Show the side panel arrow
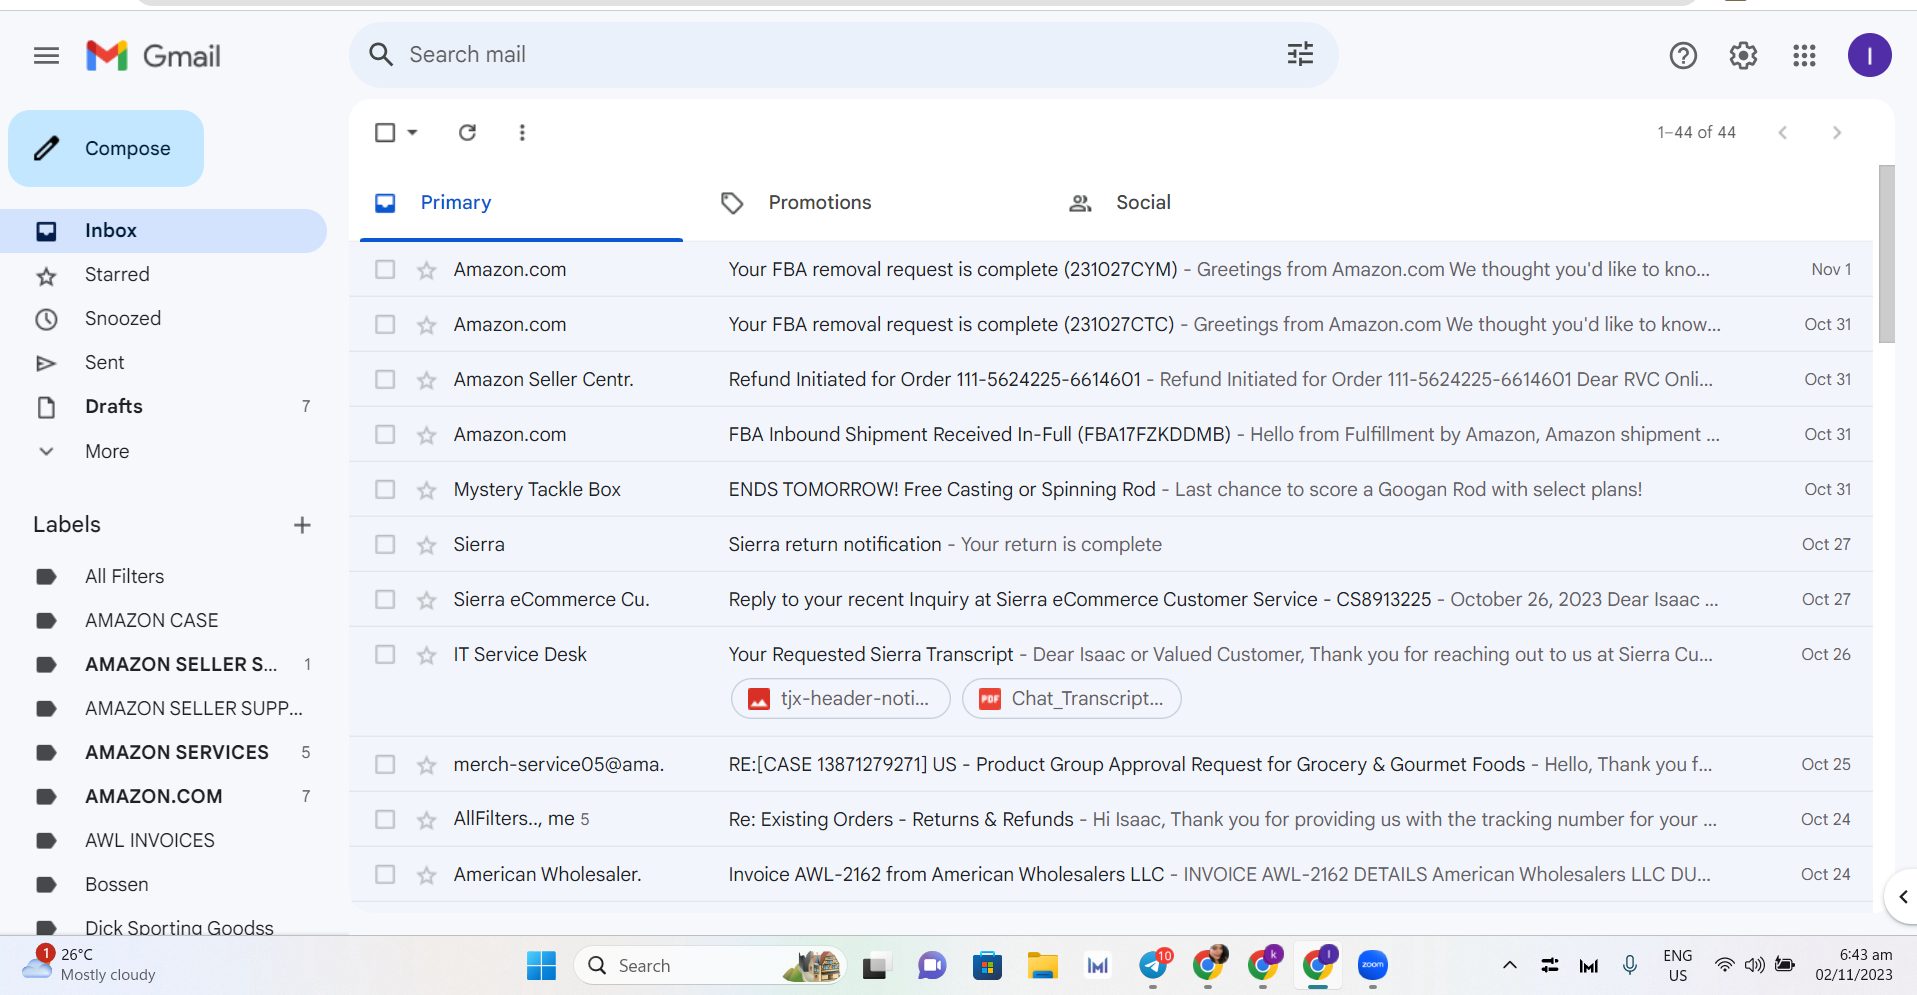This screenshot has width=1917, height=995. 1903,897
